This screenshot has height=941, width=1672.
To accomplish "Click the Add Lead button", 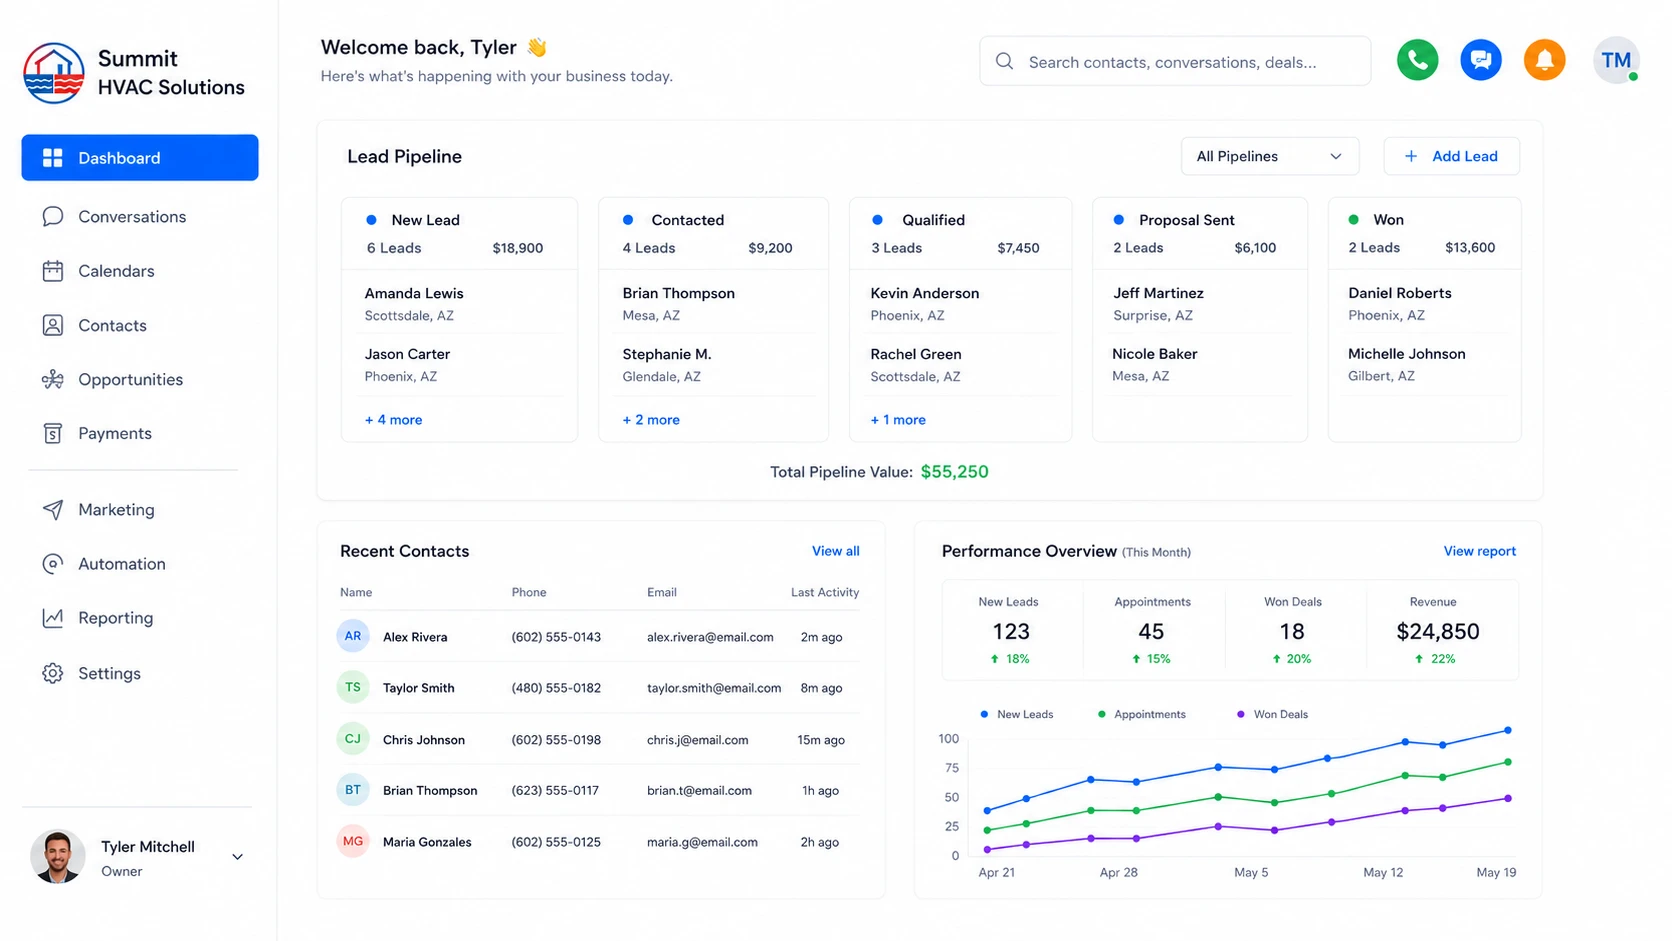I will [x=1451, y=156].
